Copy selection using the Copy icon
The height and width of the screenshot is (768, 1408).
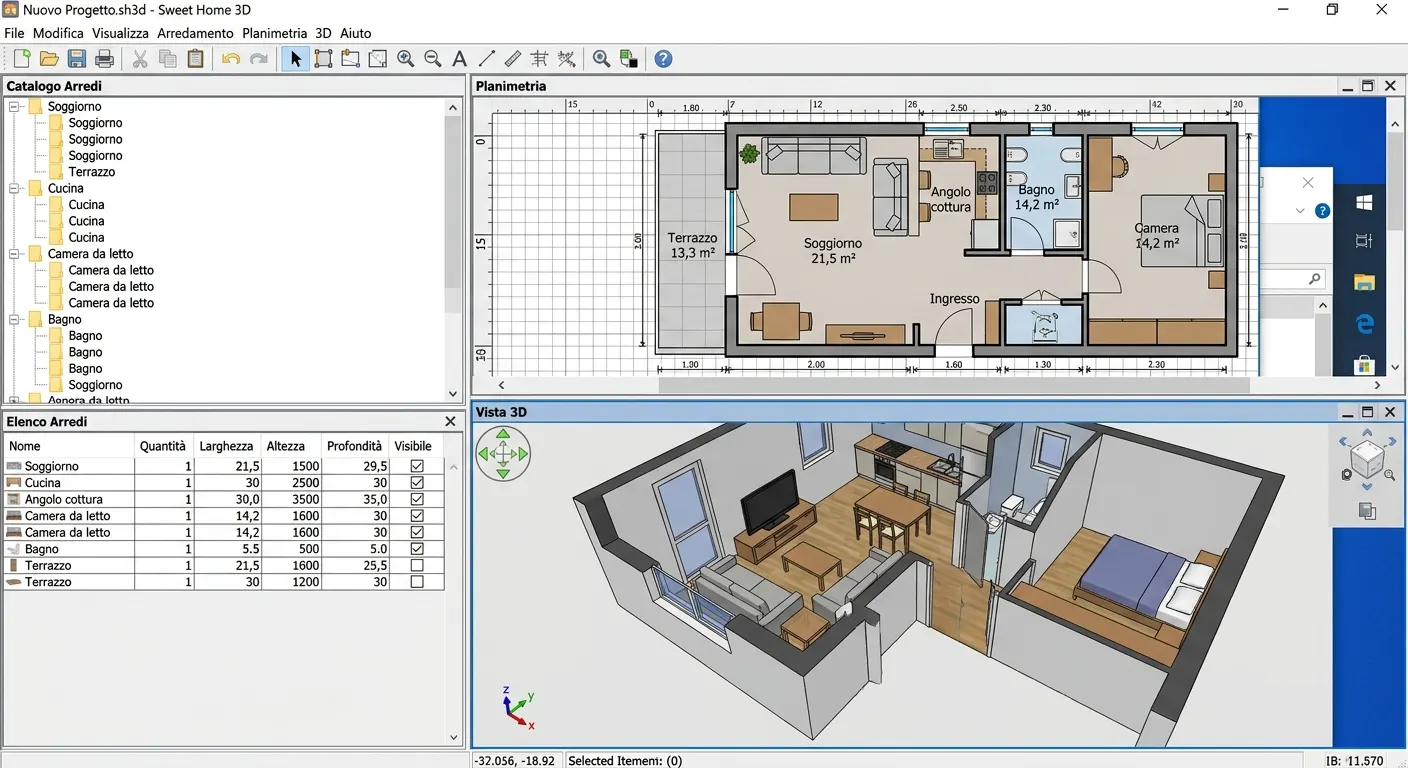(168, 59)
